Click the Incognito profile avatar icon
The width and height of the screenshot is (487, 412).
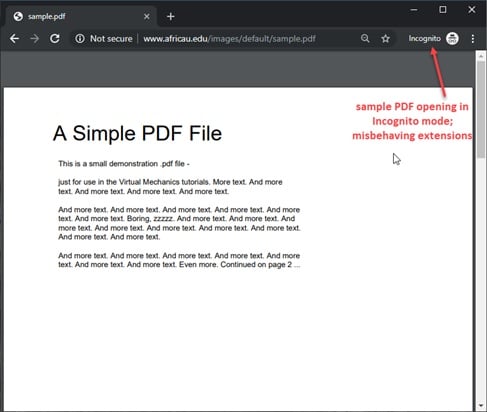(x=452, y=39)
